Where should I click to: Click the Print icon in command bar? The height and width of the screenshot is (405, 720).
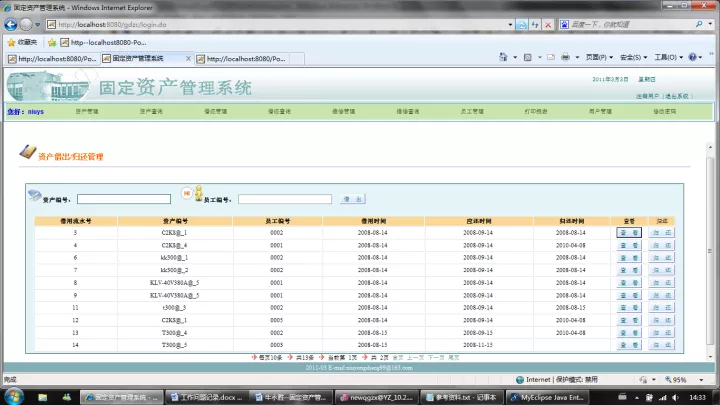565,57
